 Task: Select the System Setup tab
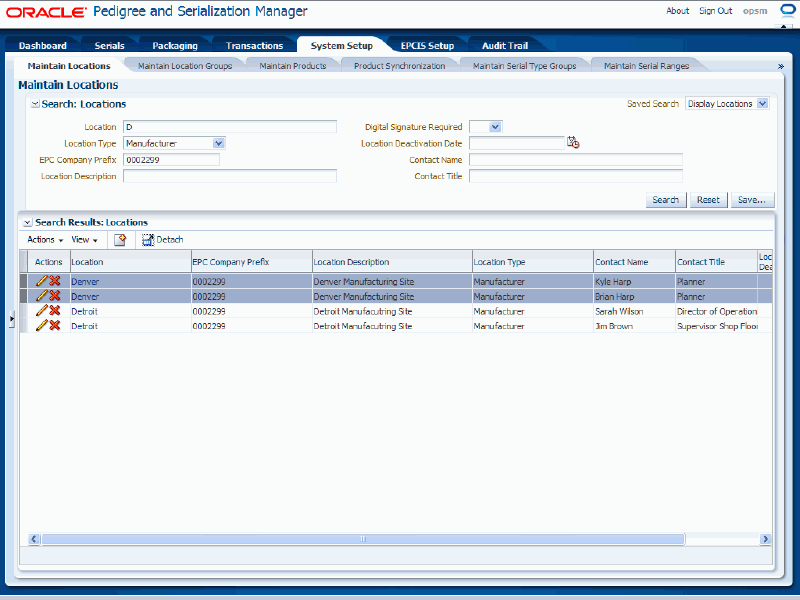pos(341,45)
